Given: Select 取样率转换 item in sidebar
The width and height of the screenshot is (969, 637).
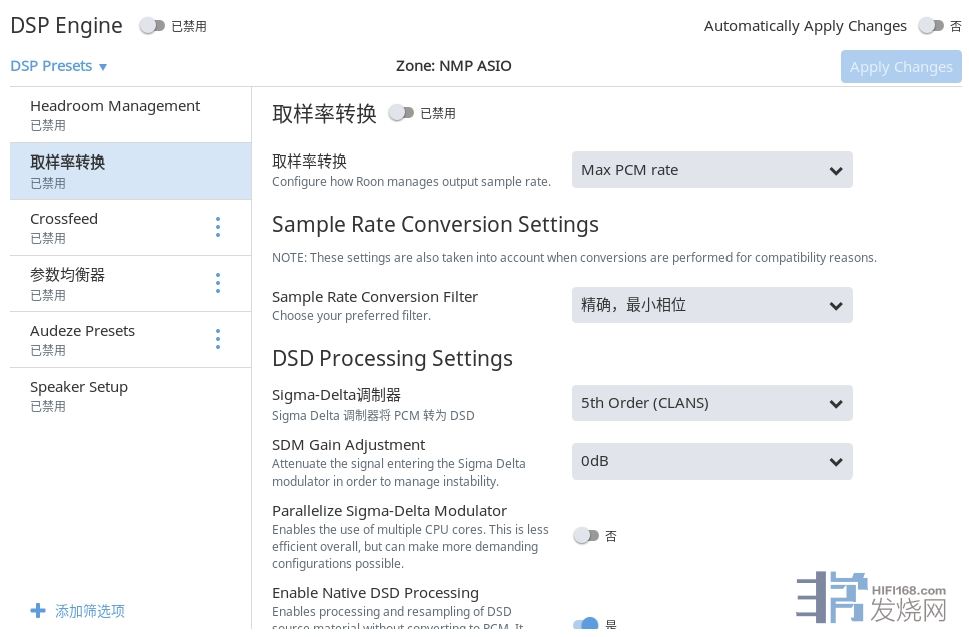Looking at the screenshot, I should [x=68, y=171].
